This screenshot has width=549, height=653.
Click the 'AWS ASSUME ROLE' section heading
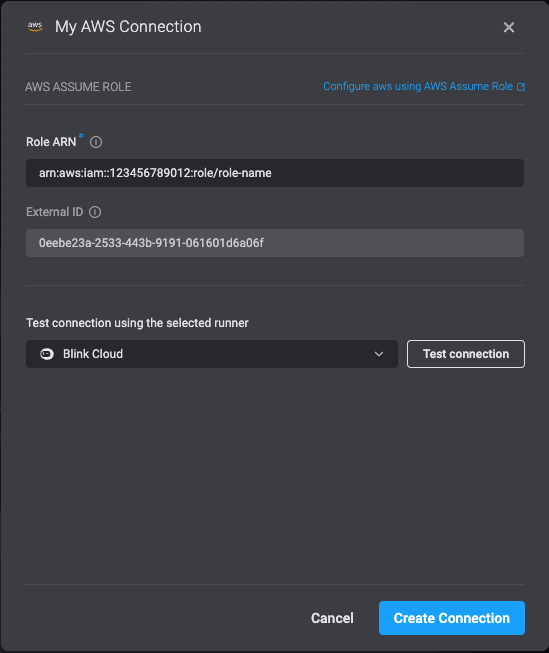pos(78,87)
